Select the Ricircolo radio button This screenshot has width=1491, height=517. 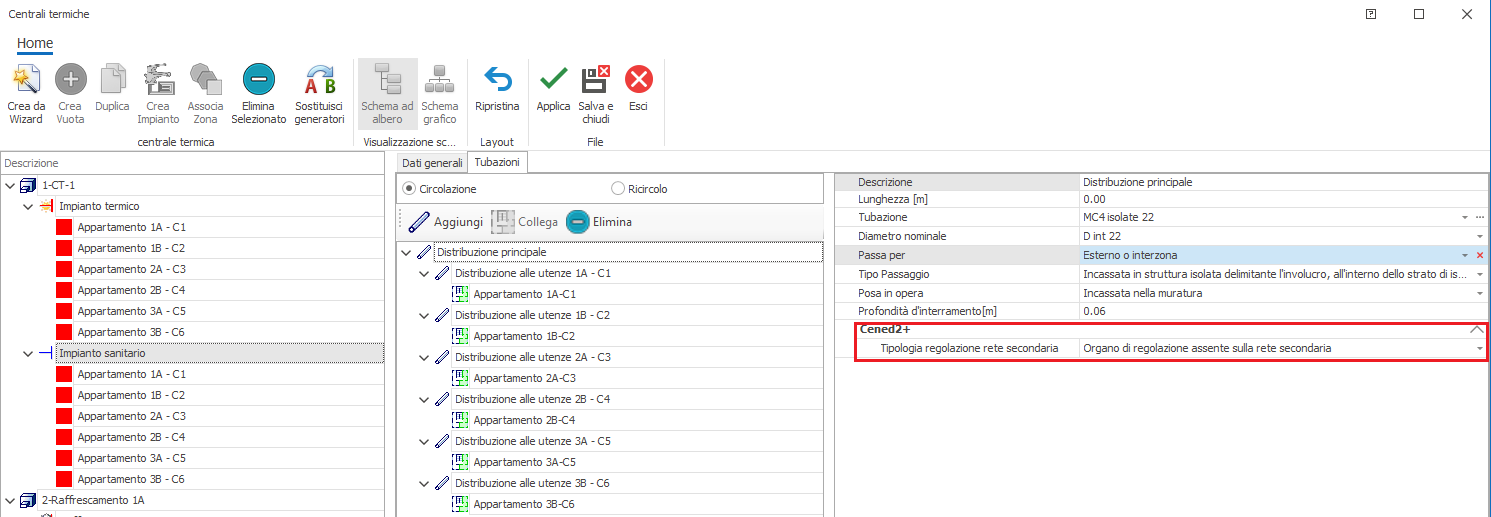pyautogui.click(x=618, y=189)
